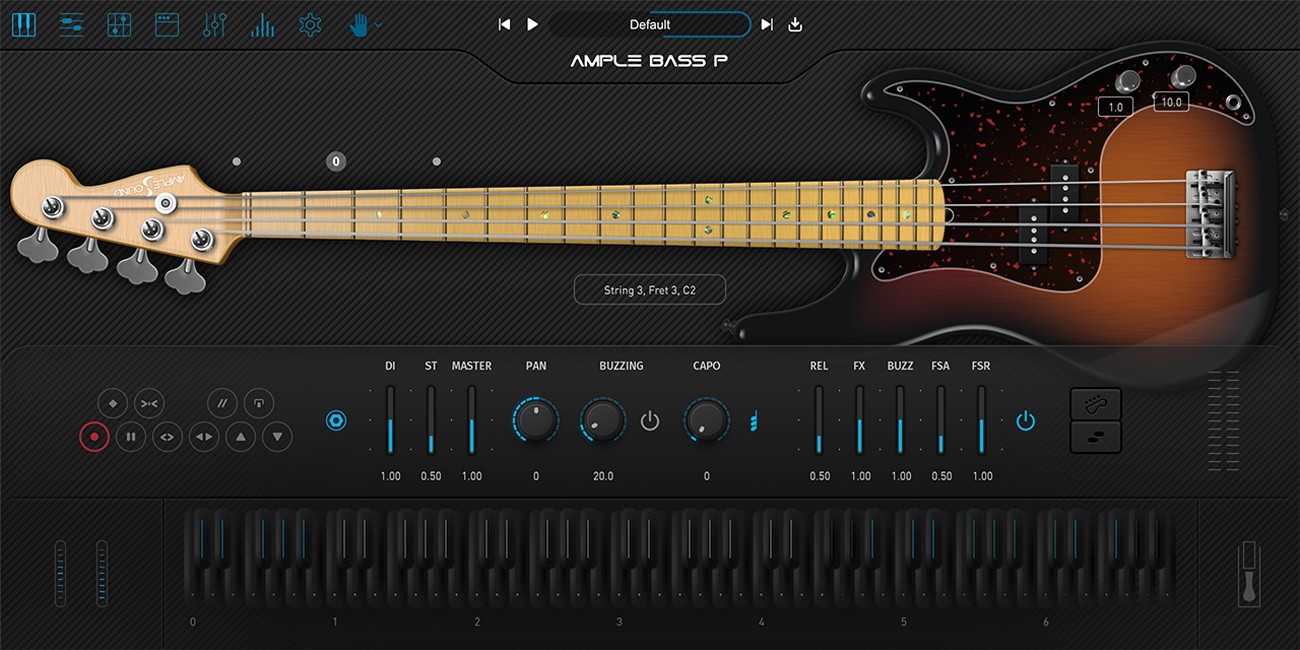The image size is (1300, 650).
Task: Open the settings gear icon
Action: click(x=310, y=24)
